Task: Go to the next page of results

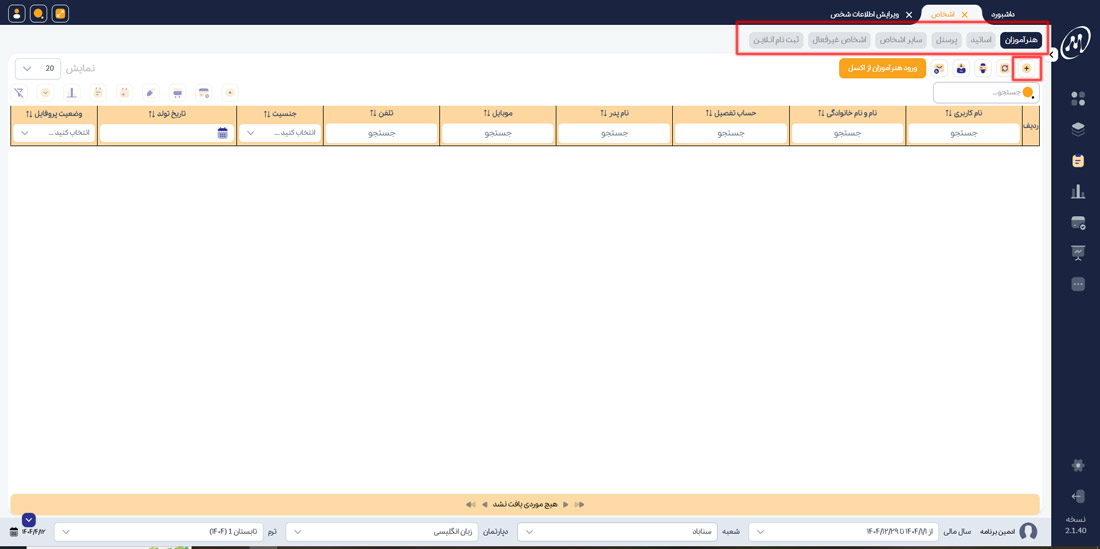Action: [x=485, y=504]
